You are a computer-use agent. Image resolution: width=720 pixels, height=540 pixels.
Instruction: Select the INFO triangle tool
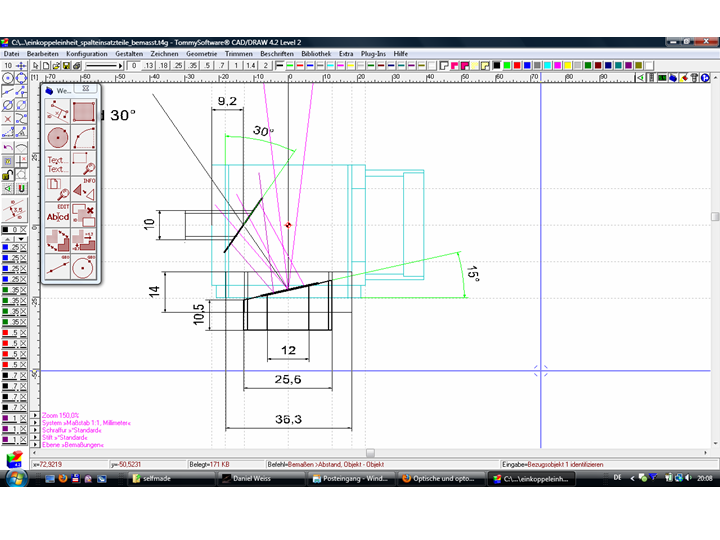coord(84,190)
